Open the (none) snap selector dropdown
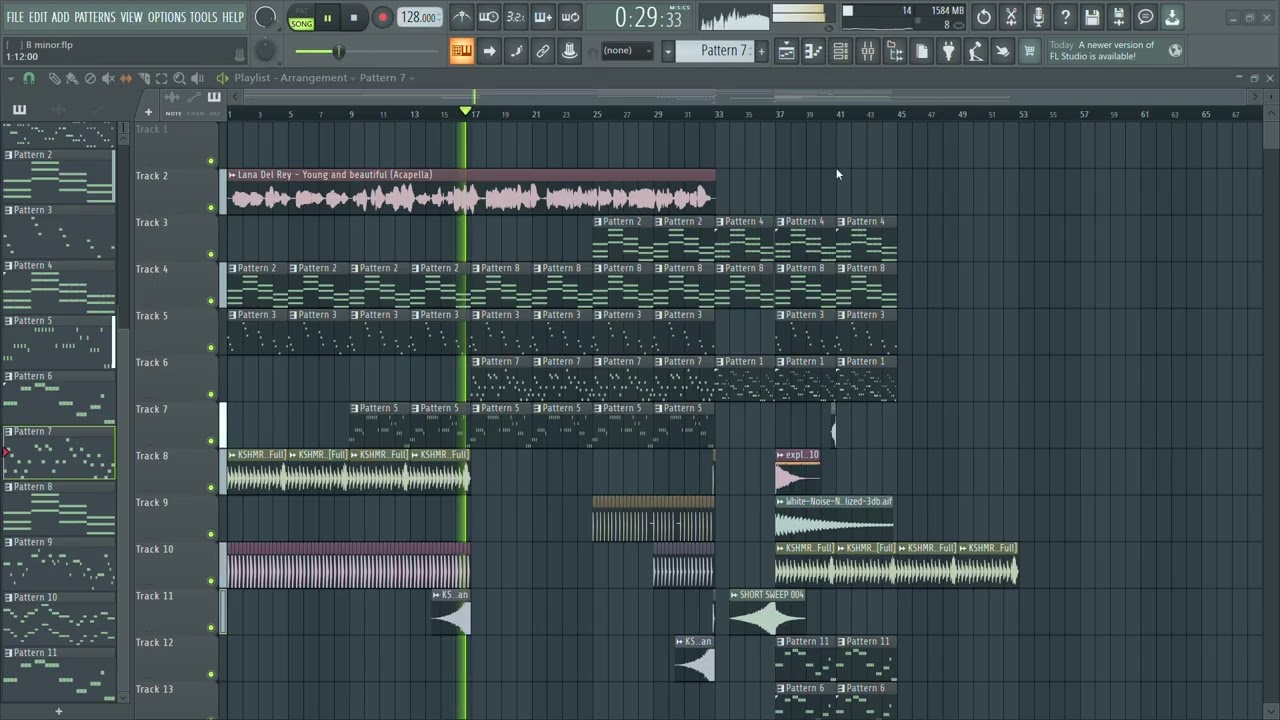 (x=628, y=51)
